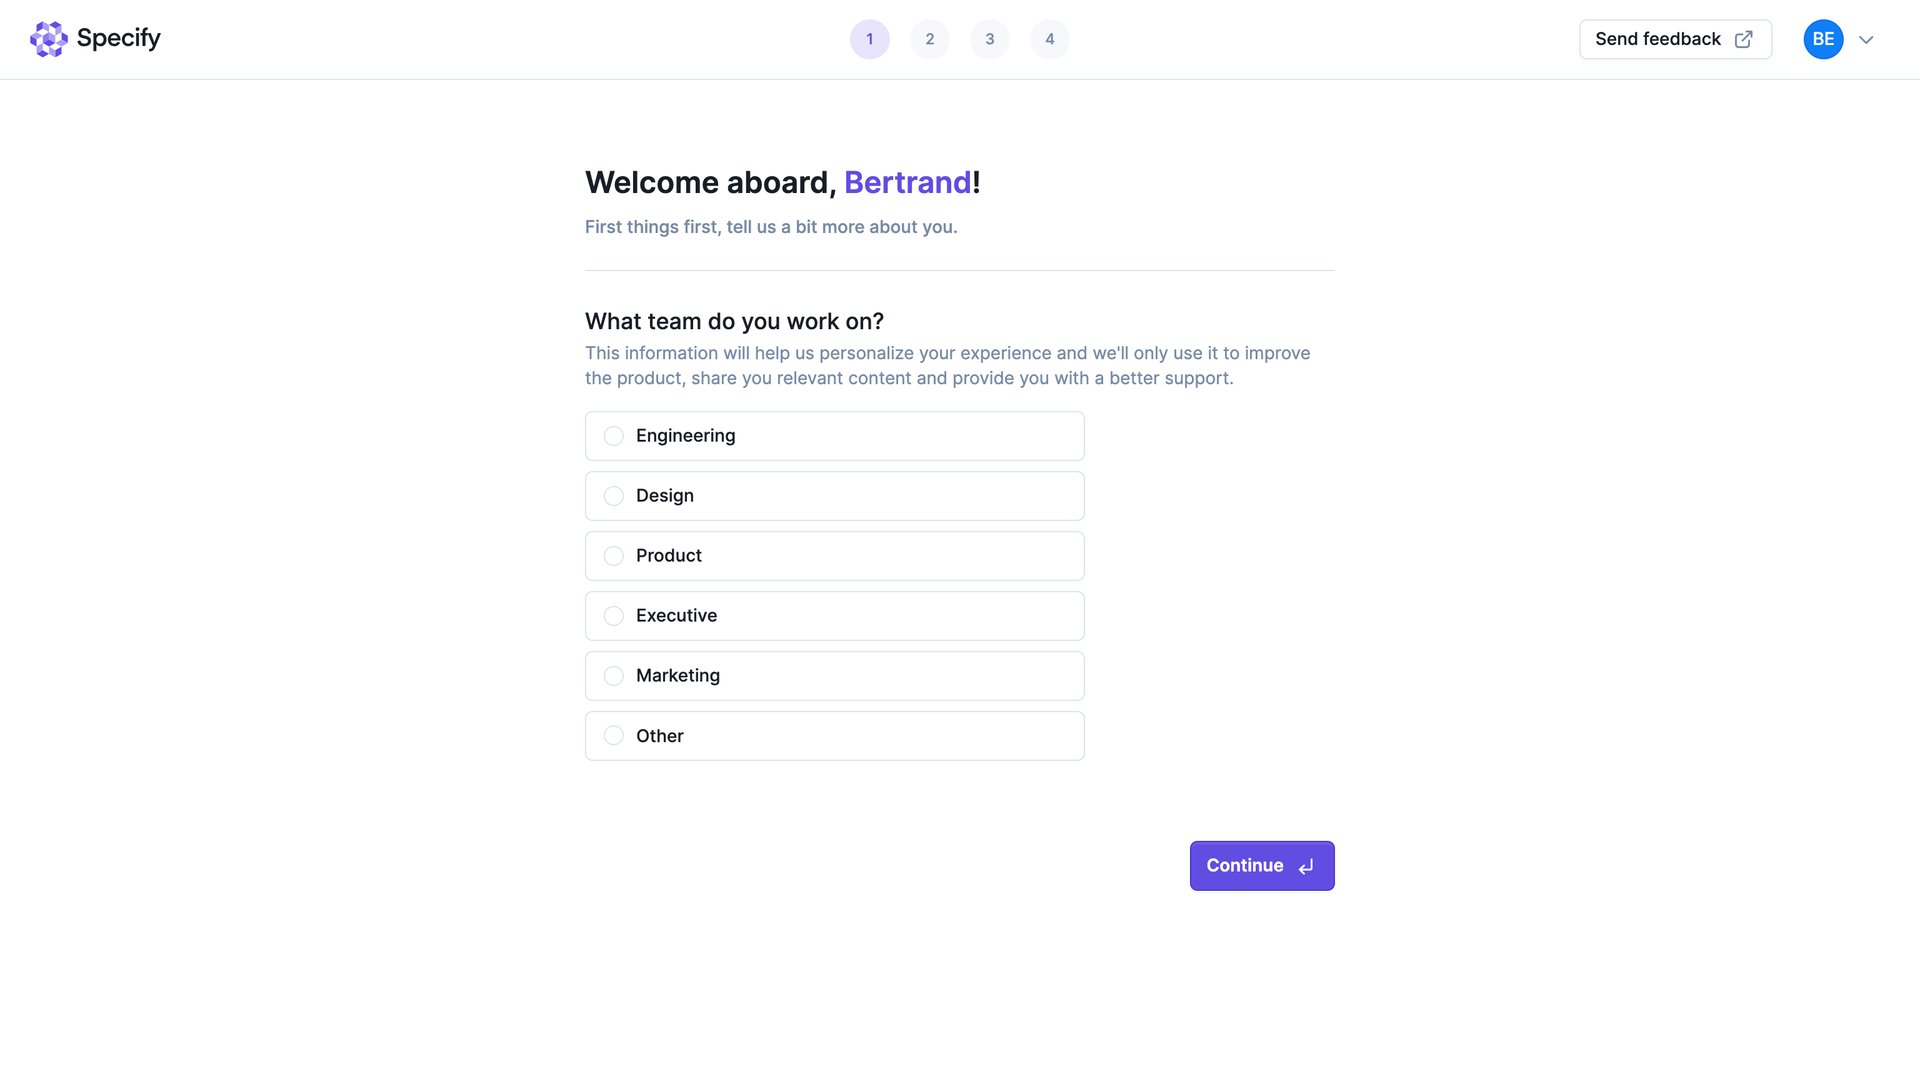The image size is (1920, 1077).
Task: Click step 2 indicator circle
Action: pyautogui.click(x=930, y=39)
